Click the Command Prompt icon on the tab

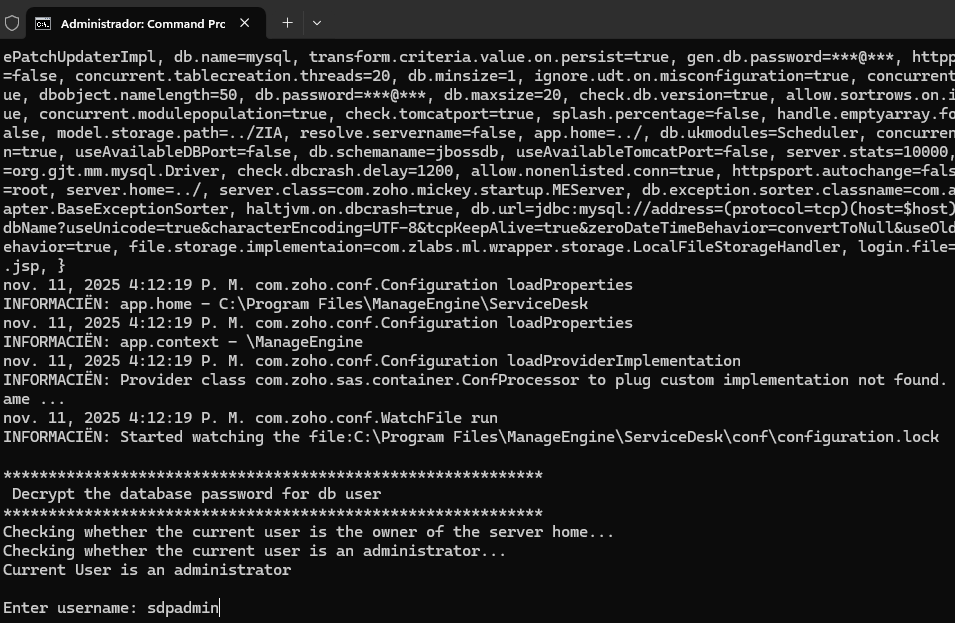point(43,24)
